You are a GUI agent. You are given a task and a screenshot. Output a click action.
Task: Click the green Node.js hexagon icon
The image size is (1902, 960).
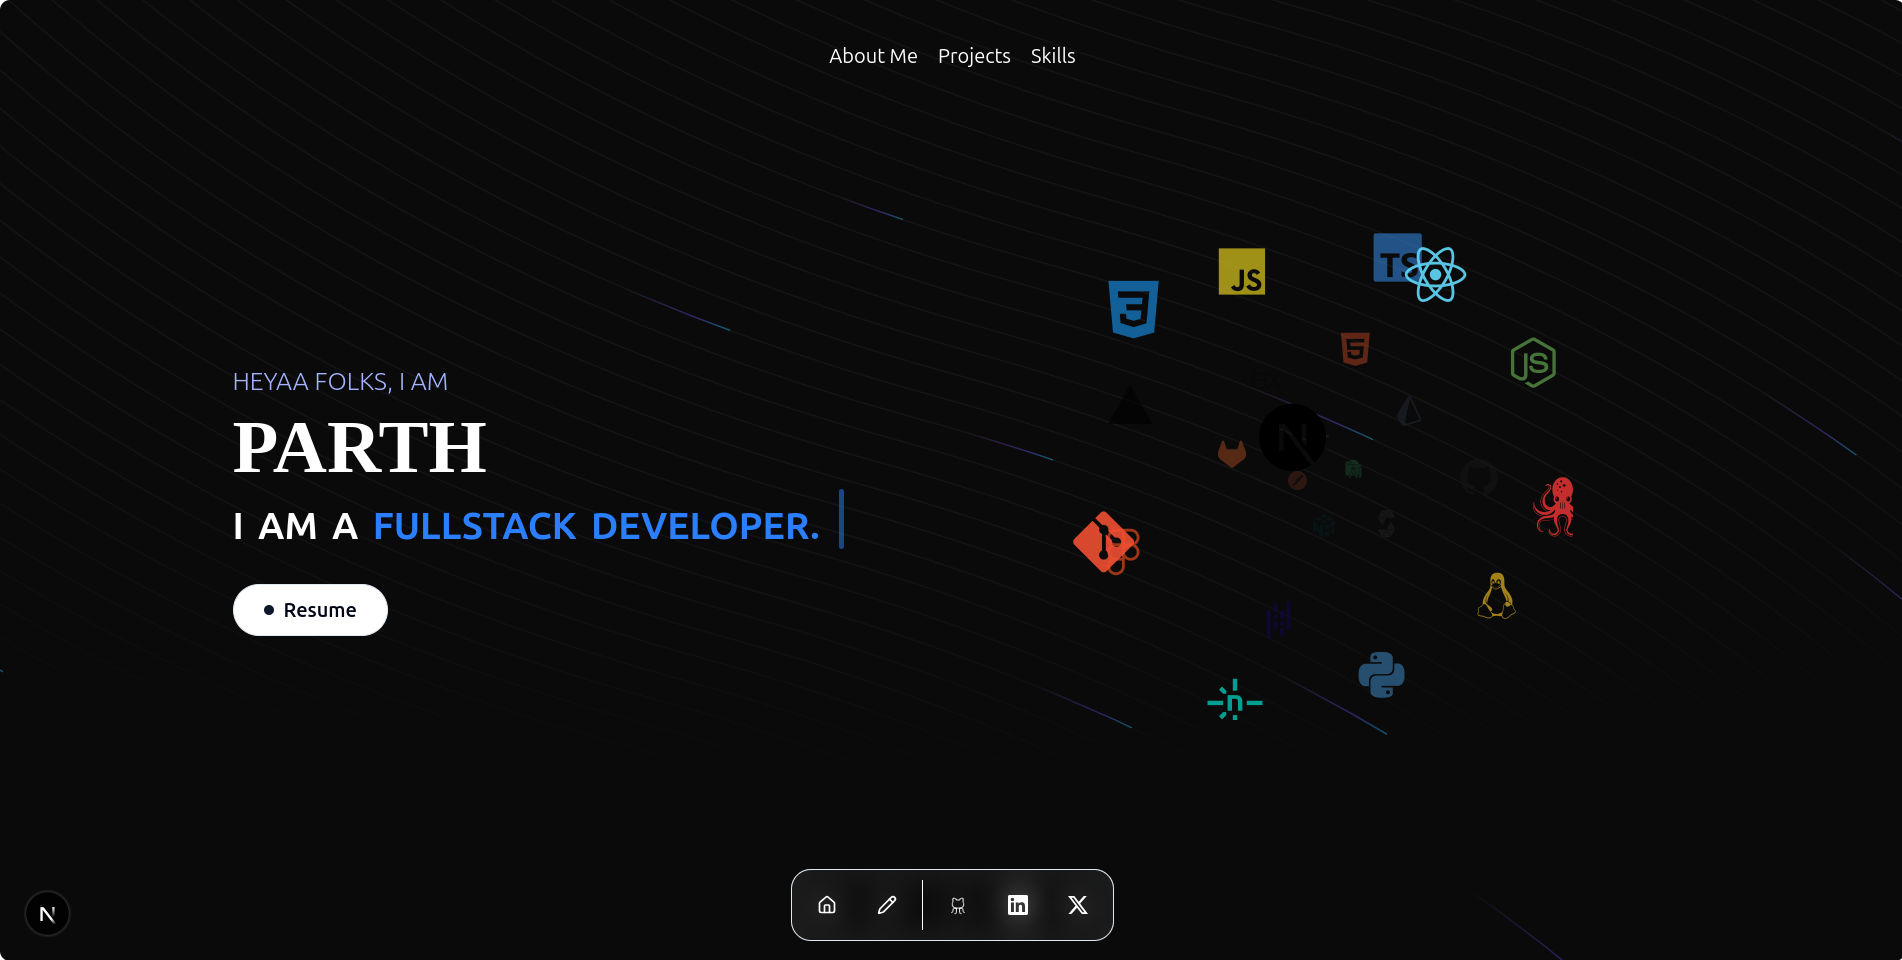[1533, 363]
